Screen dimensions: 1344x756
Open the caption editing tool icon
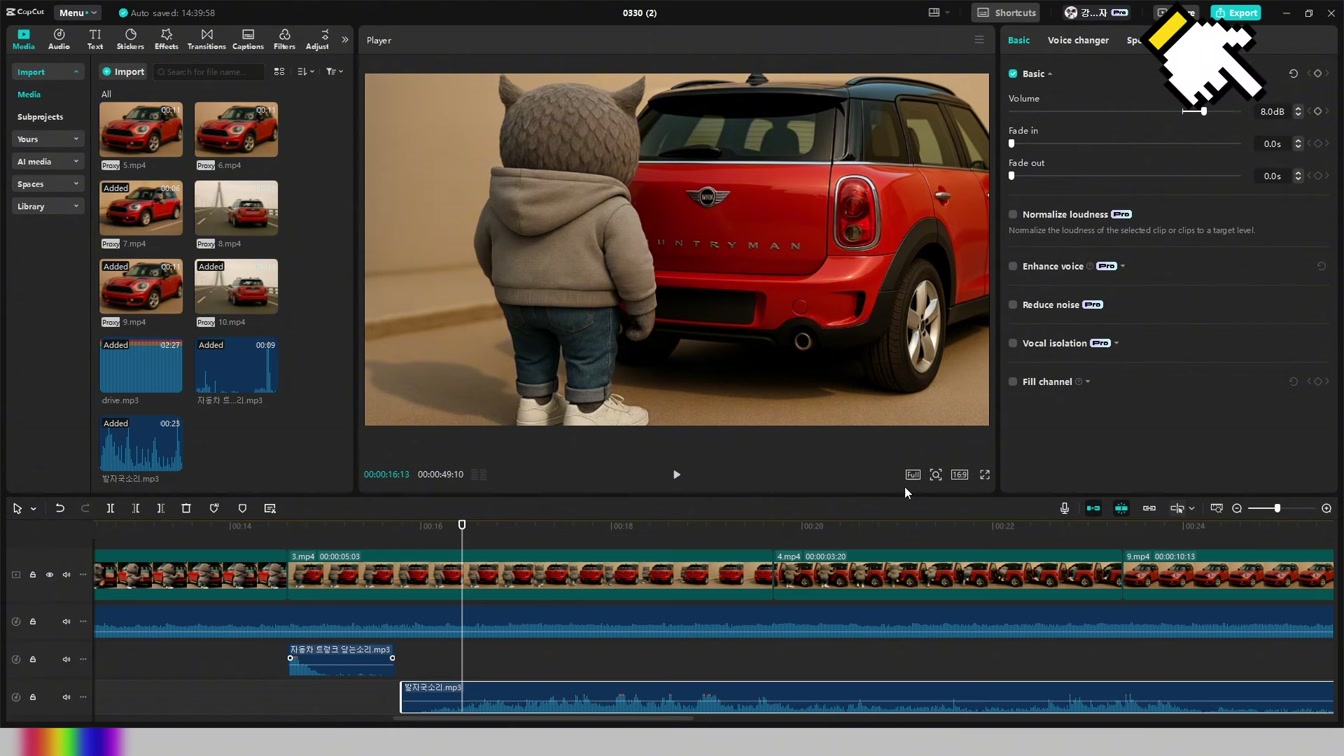click(x=270, y=509)
